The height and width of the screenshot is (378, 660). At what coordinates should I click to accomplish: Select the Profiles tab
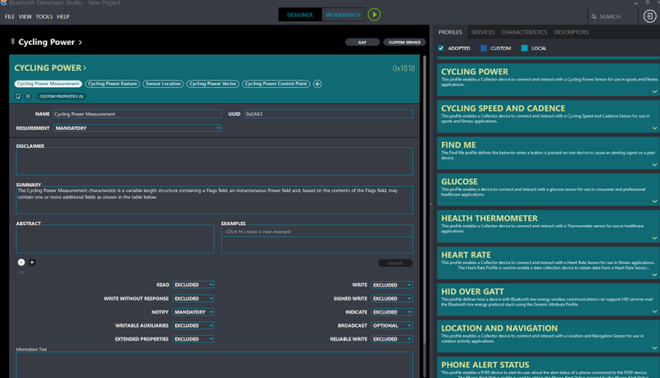450,32
